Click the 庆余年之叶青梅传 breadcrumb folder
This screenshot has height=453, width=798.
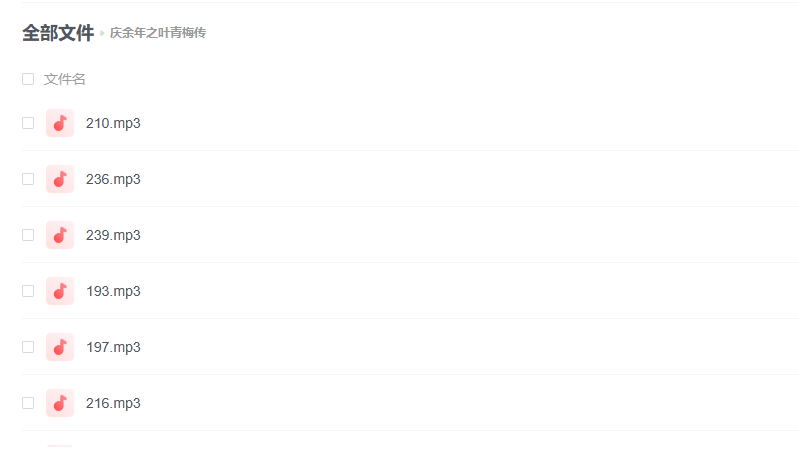click(x=158, y=33)
